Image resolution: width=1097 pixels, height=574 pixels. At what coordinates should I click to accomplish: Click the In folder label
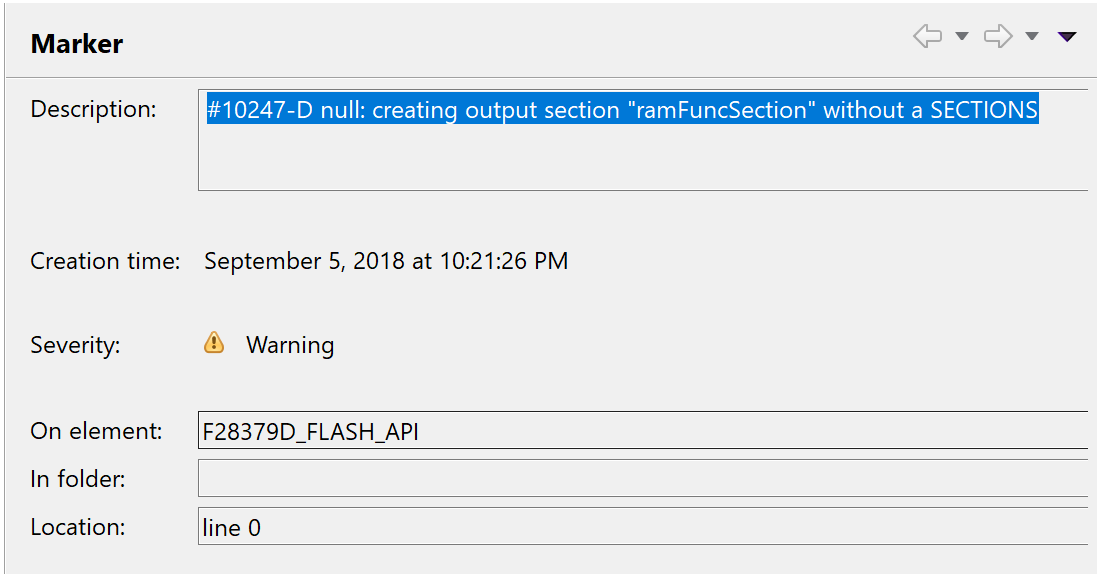click(x=78, y=479)
